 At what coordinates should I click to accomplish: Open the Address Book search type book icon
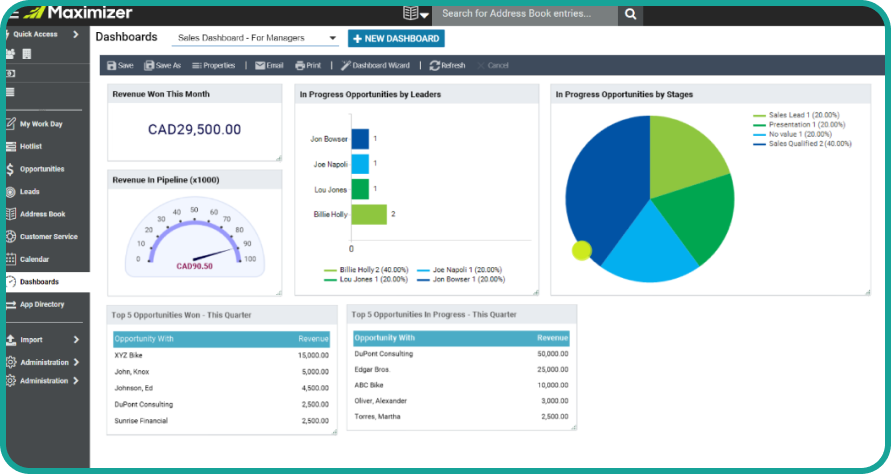410,13
